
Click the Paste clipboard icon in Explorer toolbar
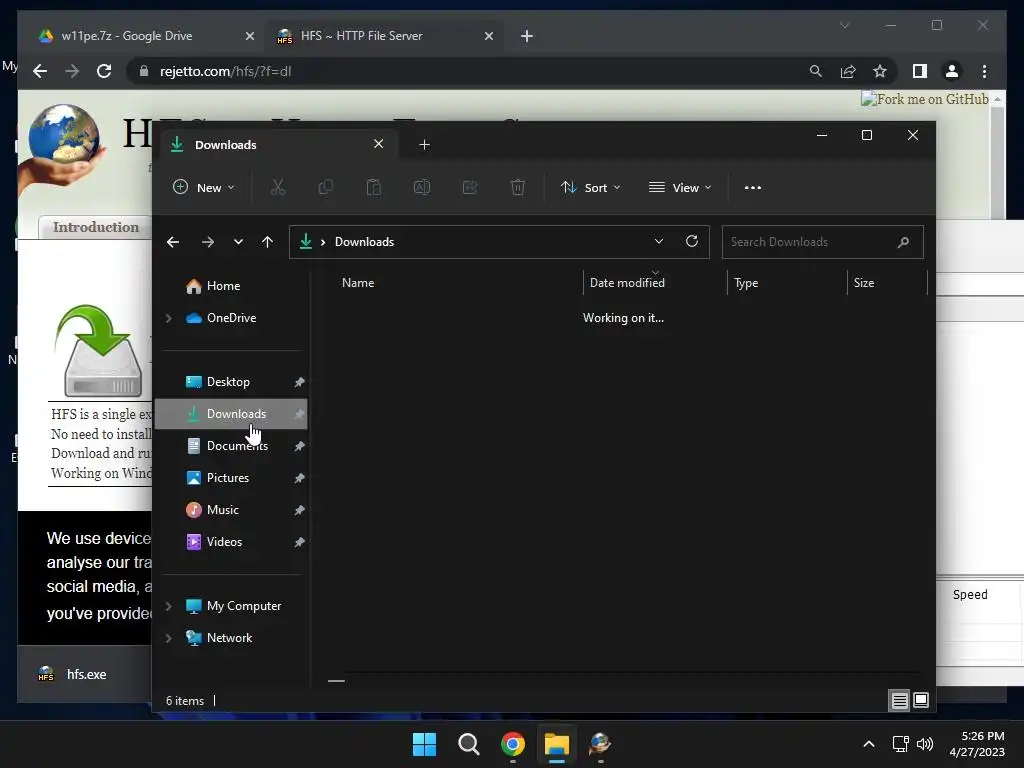pyautogui.click(x=374, y=187)
